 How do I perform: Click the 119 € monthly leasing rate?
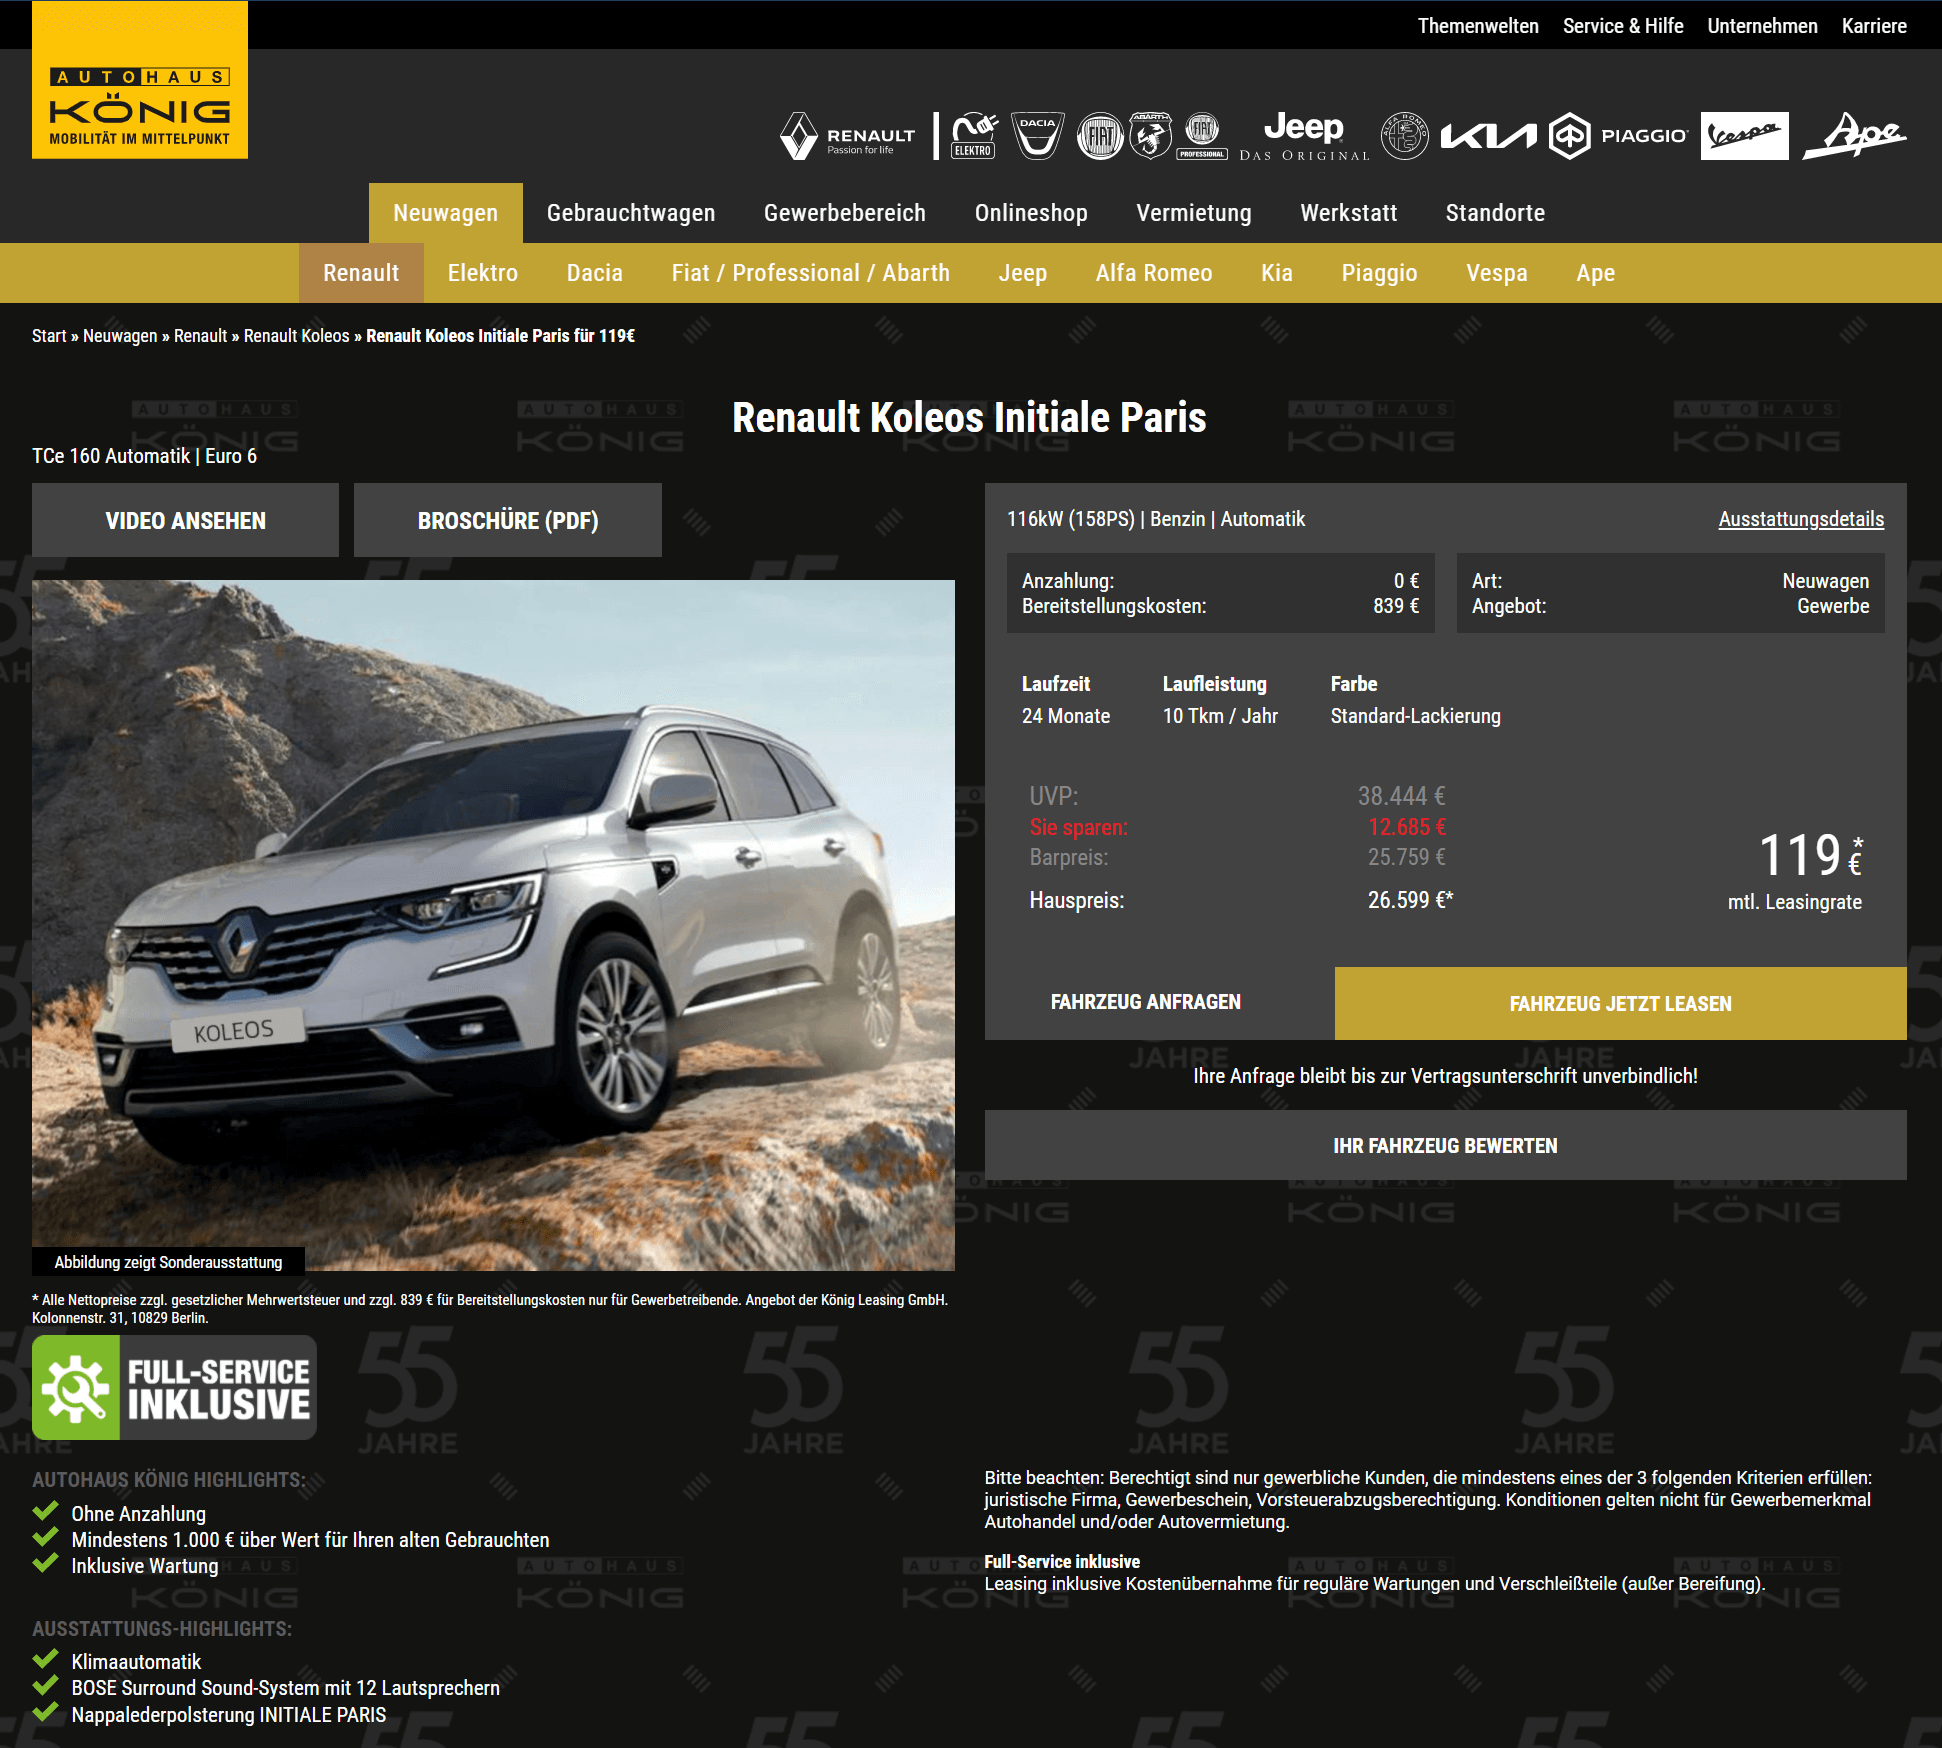coord(1810,855)
